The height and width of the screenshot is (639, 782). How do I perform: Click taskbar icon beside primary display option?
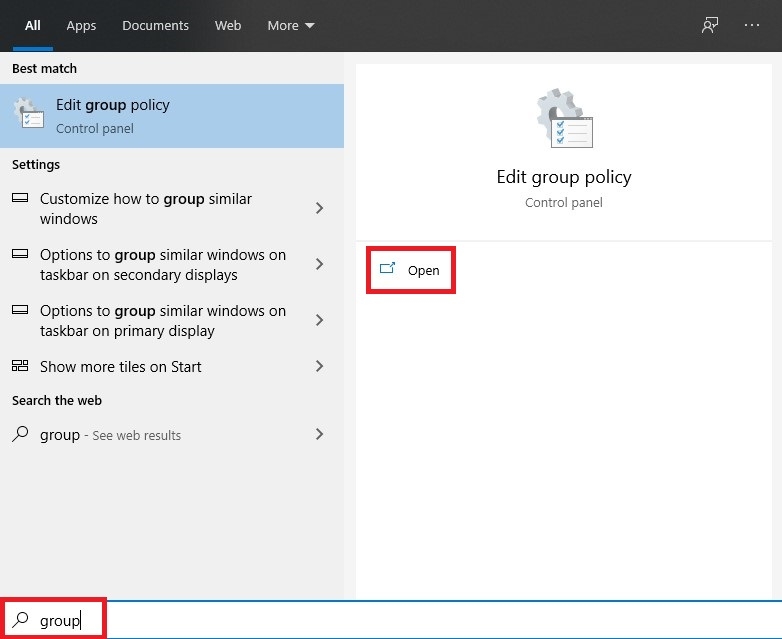(x=20, y=310)
